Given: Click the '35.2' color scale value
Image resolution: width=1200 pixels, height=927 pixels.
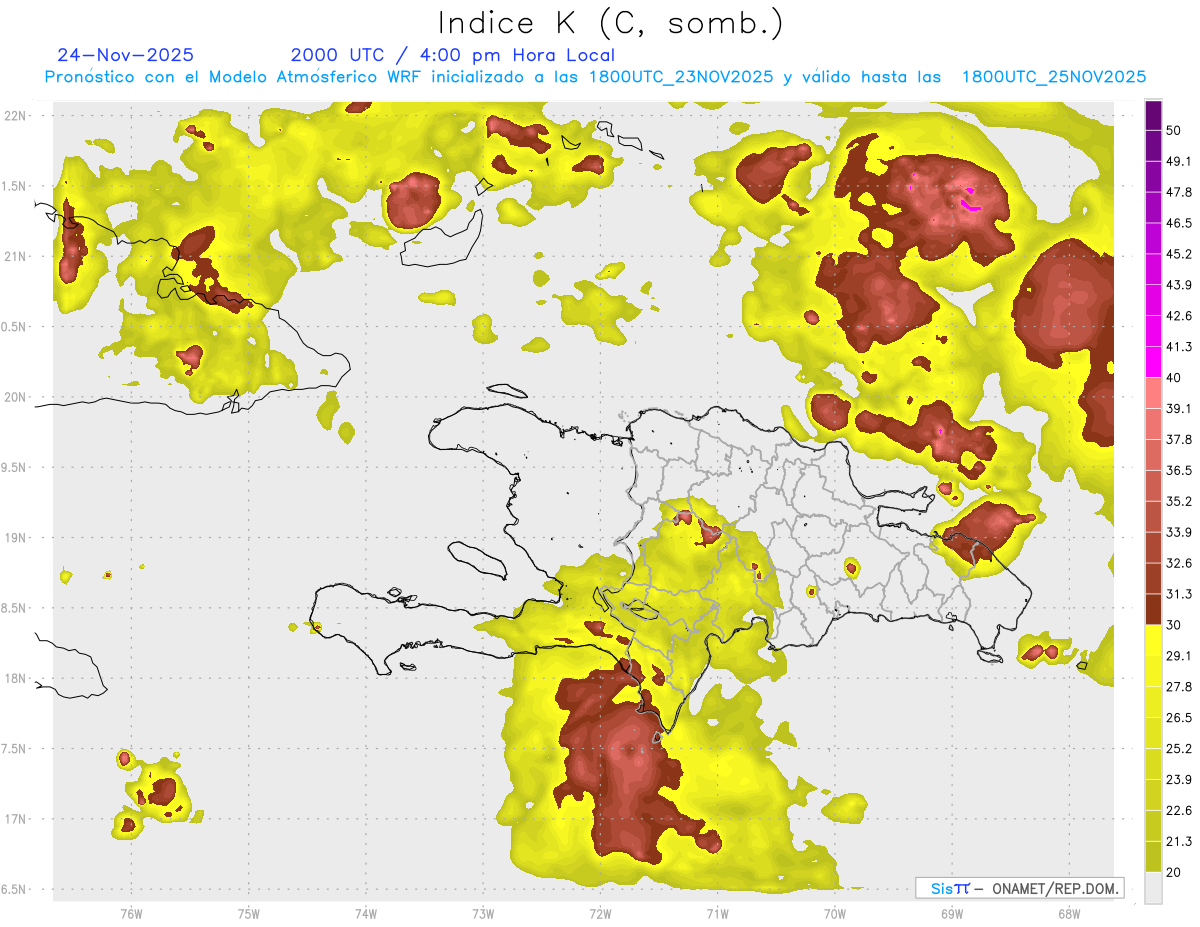Looking at the screenshot, I should 1179,501.
